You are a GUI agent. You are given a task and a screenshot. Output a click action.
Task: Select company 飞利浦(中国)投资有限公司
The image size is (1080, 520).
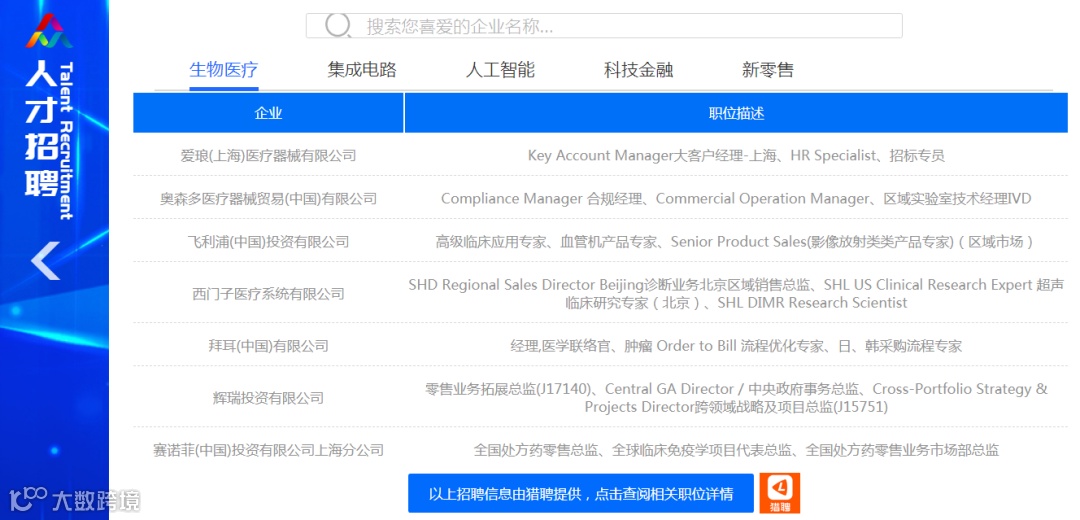pos(268,242)
